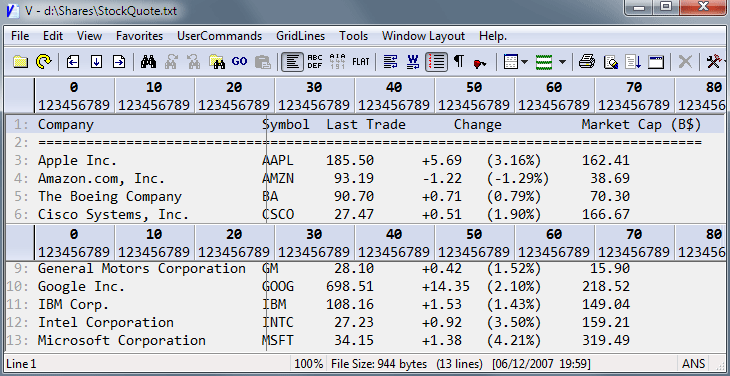Click the 'ANS' encoding status field
Viewport: 730px width, 376px height.
pos(694,363)
